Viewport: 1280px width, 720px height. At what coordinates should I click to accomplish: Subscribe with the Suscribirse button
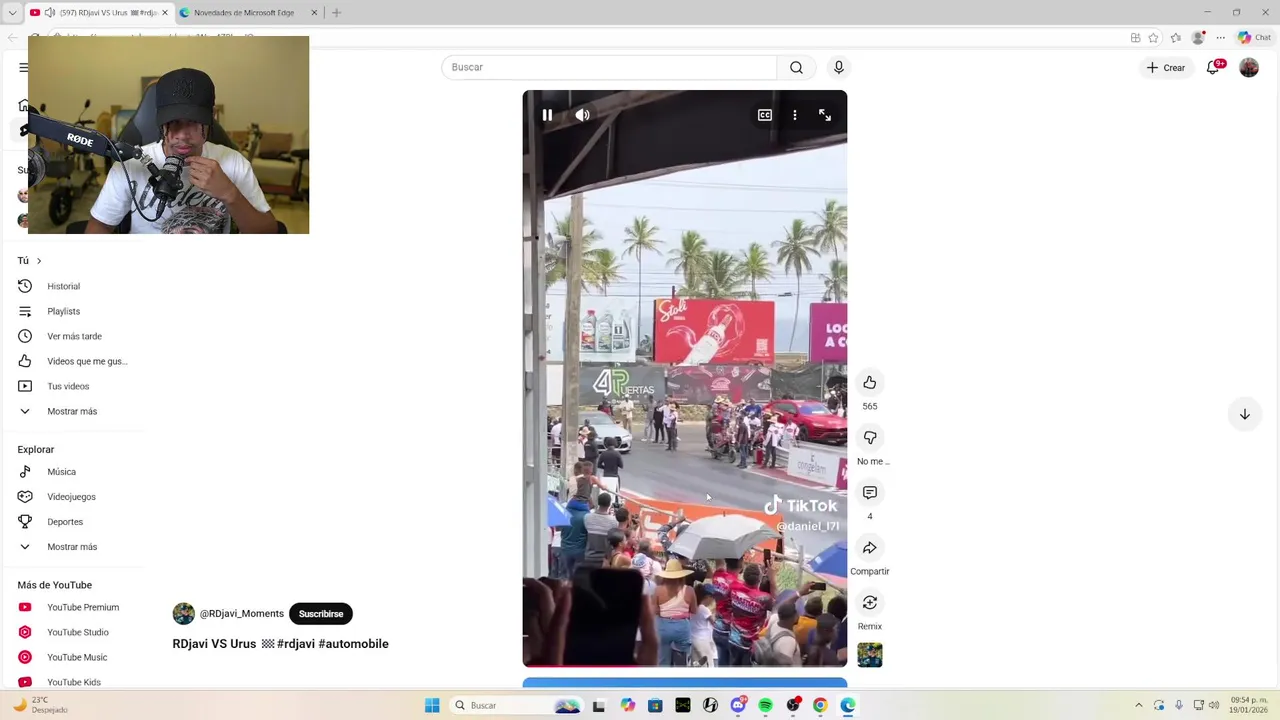click(x=321, y=614)
